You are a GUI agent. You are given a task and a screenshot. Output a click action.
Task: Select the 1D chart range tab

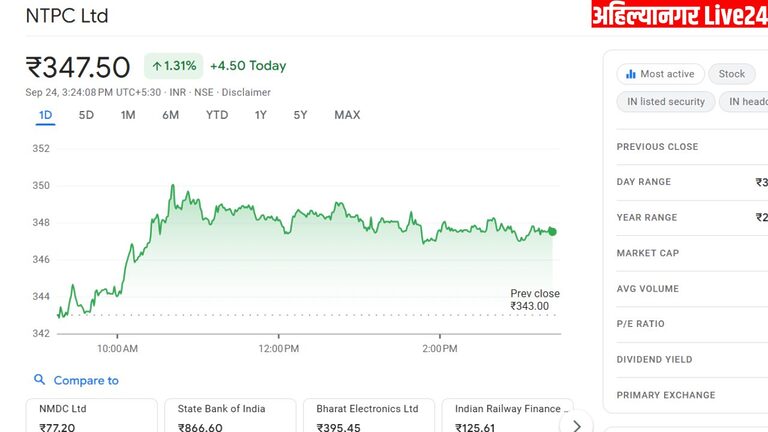pyautogui.click(x=45, y=115)
